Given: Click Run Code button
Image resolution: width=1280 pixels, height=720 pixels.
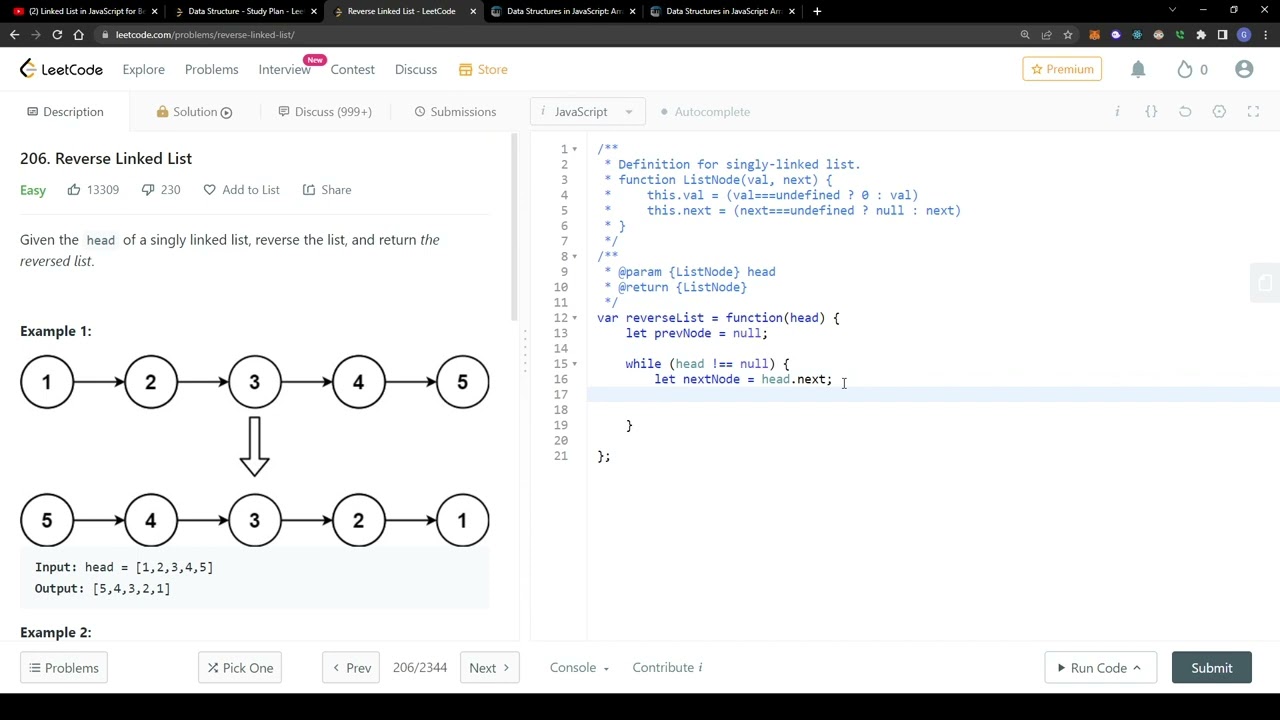Looking at the screenshot, I should click(x=1099, y=668).
